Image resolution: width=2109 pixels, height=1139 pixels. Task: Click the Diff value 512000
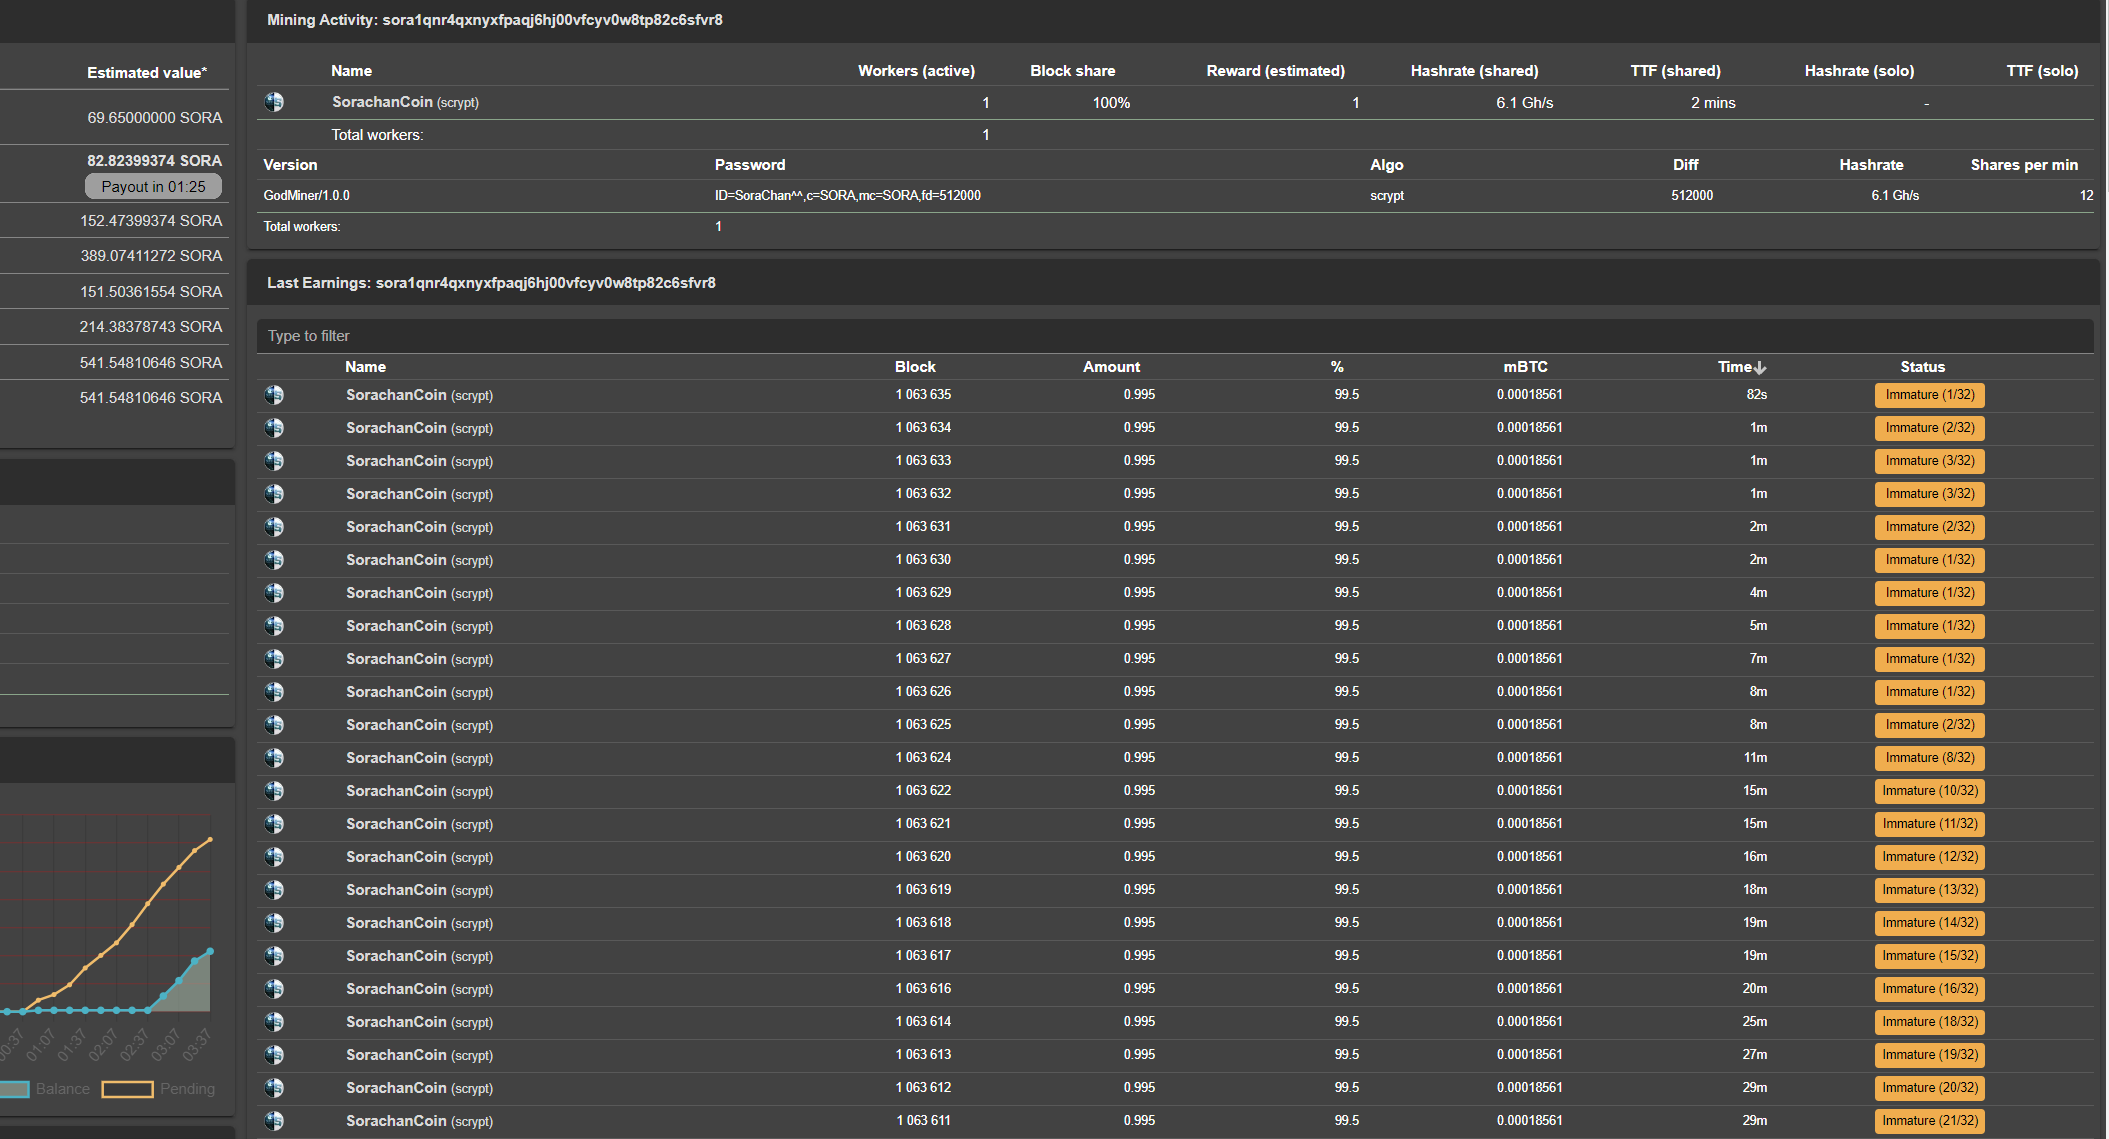(x=1692, y=196)
